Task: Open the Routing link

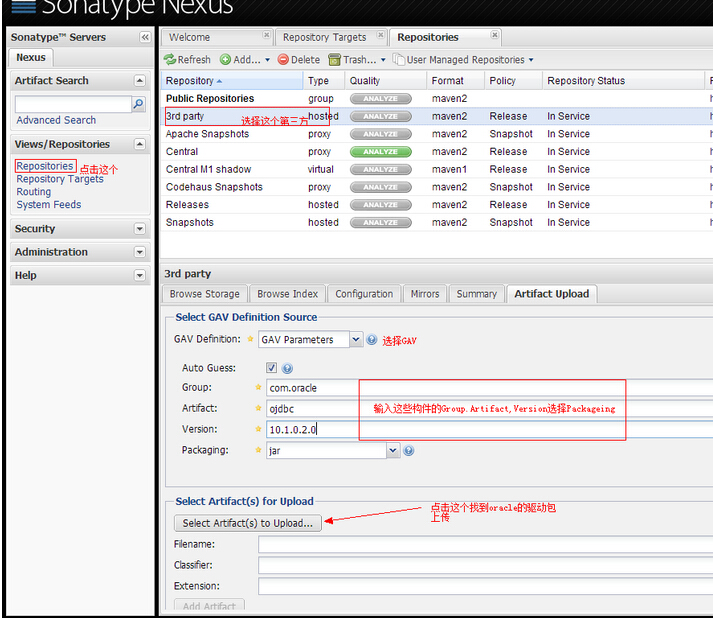Action: click(x=34, y=192)
